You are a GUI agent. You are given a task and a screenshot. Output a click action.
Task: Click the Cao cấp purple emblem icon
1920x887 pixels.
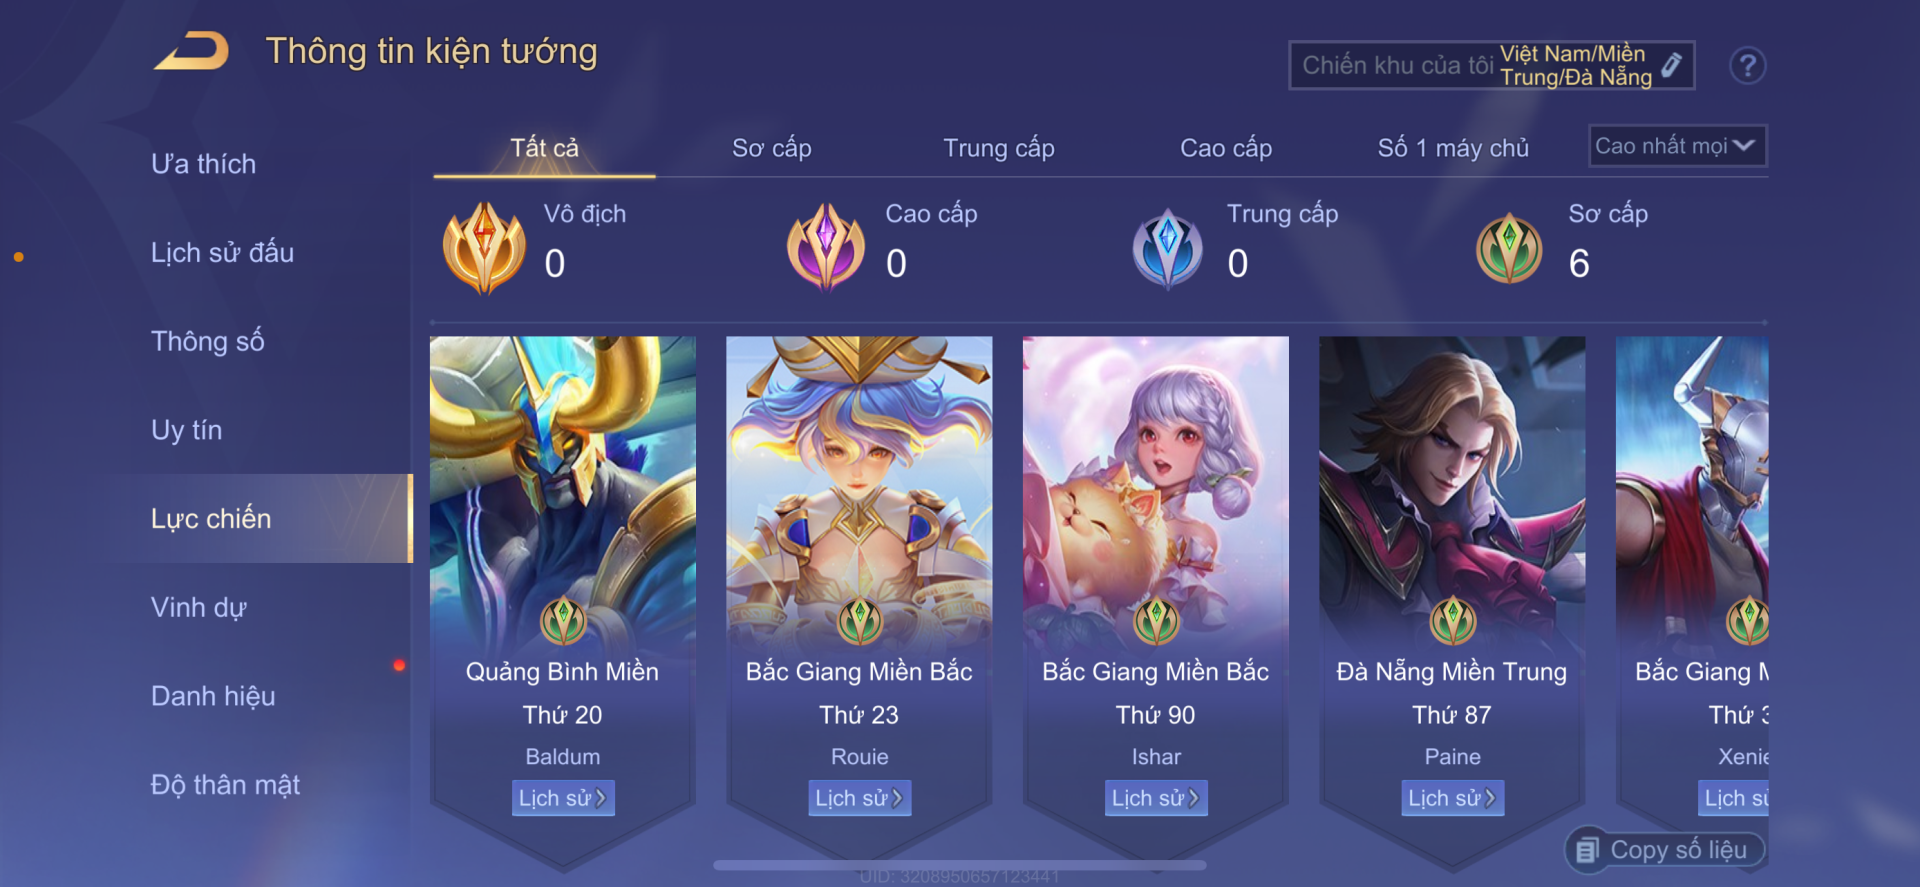click(x=826, y=247)
